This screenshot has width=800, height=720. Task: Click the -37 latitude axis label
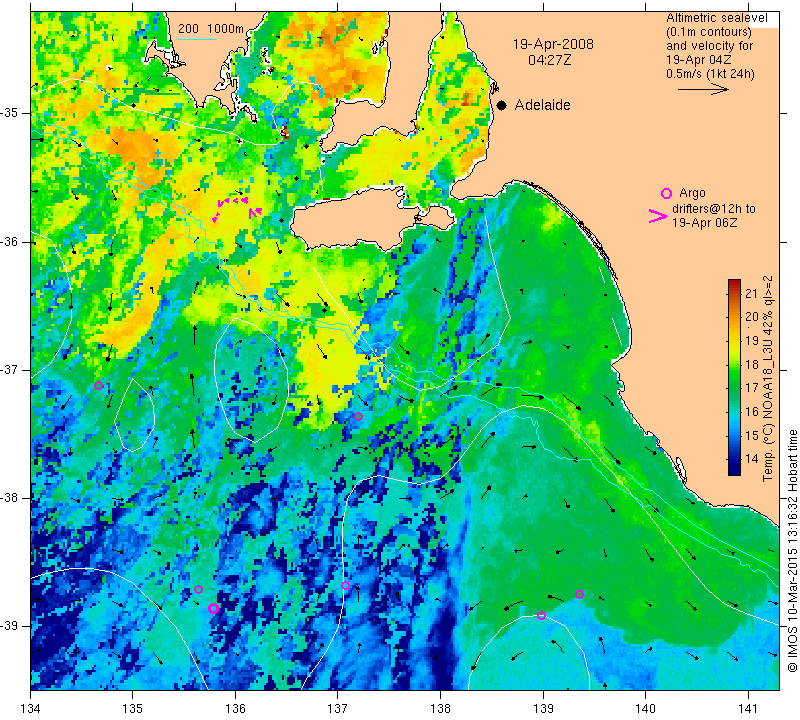(x=9, y=369)
